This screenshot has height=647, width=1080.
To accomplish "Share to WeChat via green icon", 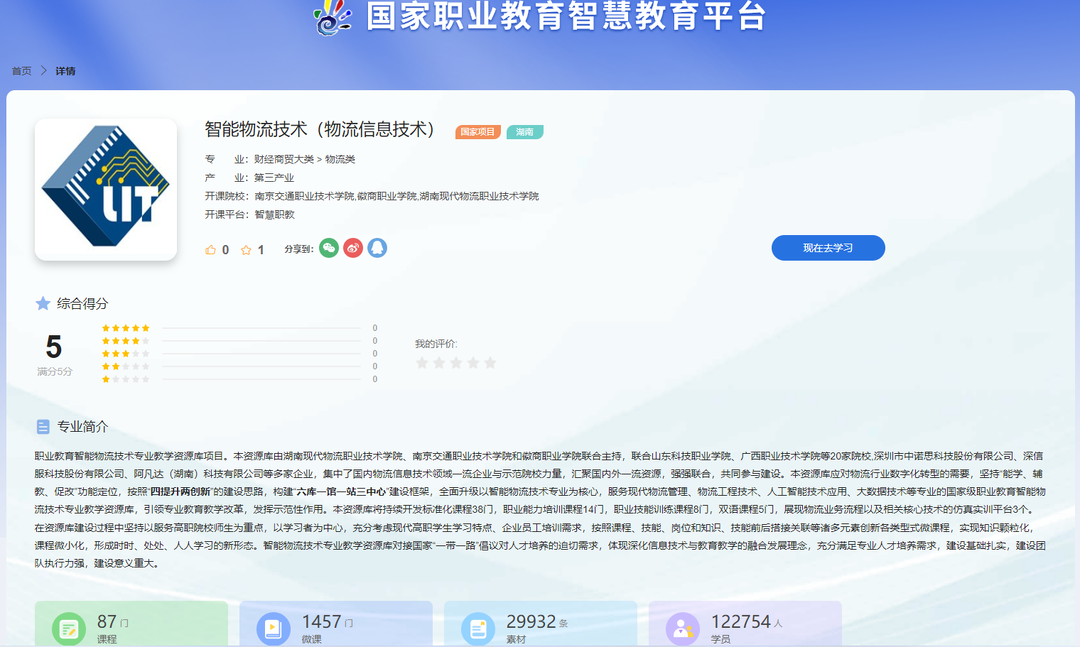I will (329, 248).
